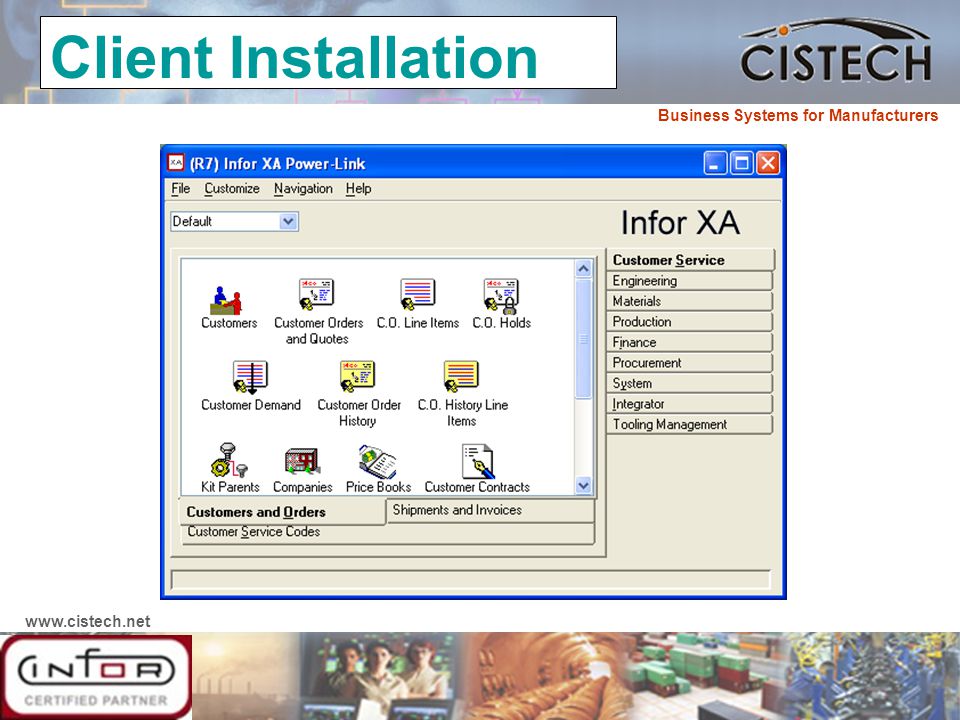The image size is (960, 720).
Task: Click the www.cistech.net link
Action: click(x=88, y=621)
